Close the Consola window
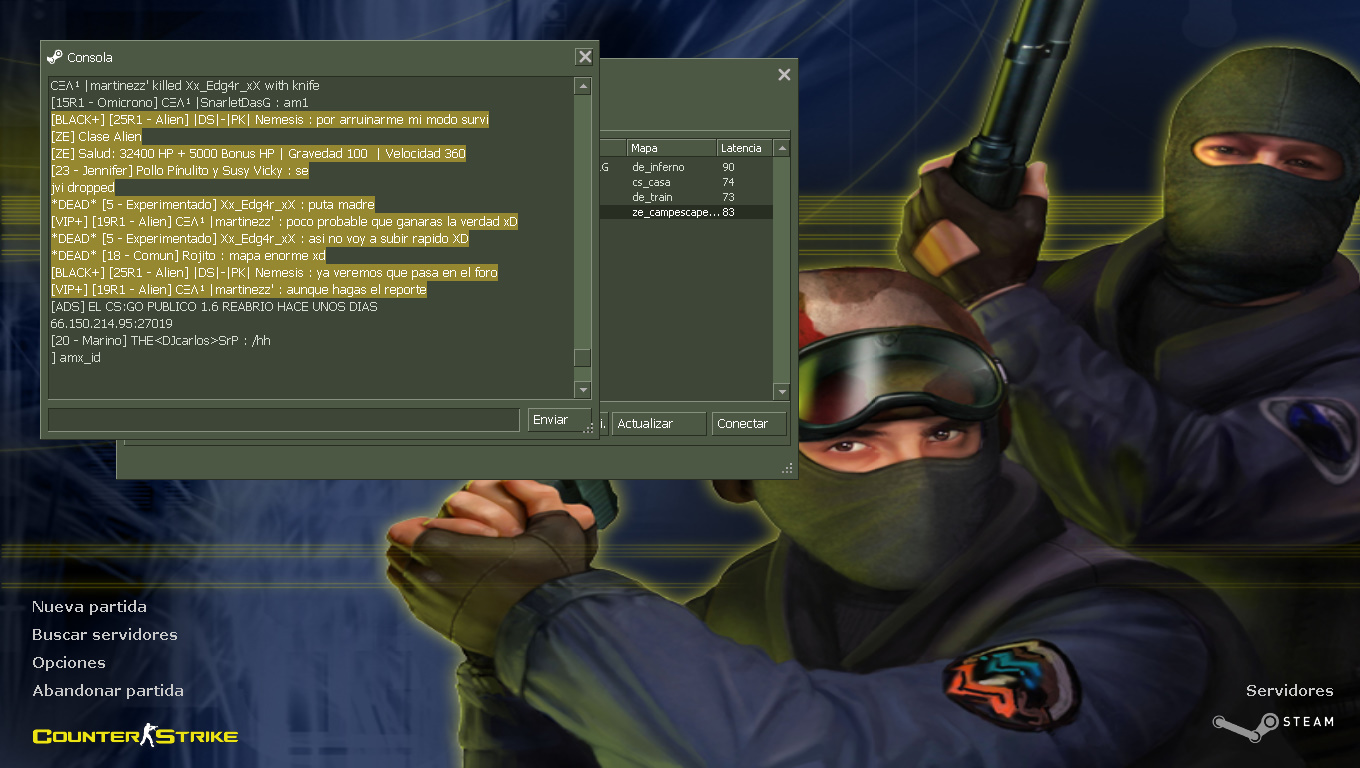Image resolution: width=1360 pixels, height=768 pixels. 585,57
